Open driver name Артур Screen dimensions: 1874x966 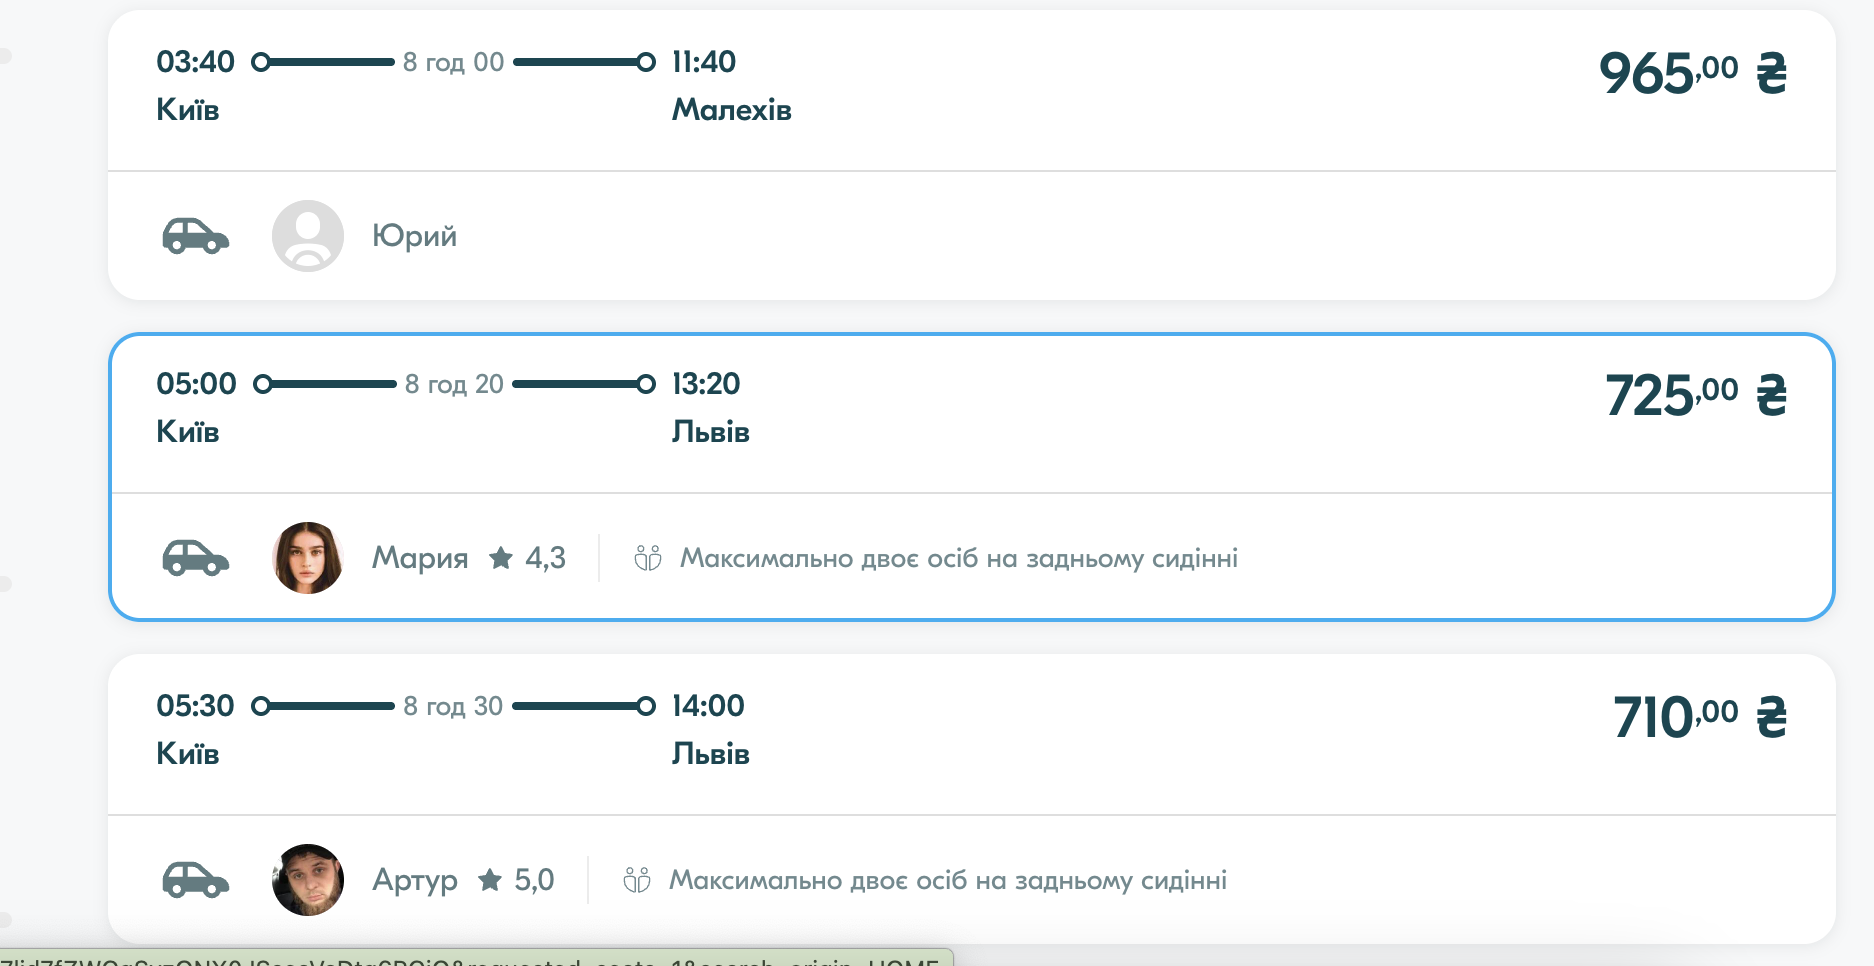point(415,880)
